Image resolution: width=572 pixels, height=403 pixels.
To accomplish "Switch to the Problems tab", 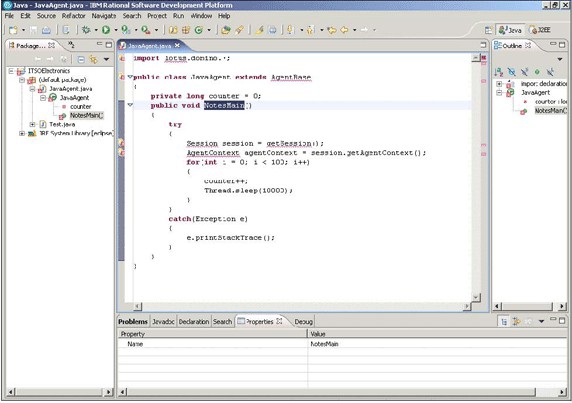I will click(x=133, y=321).
